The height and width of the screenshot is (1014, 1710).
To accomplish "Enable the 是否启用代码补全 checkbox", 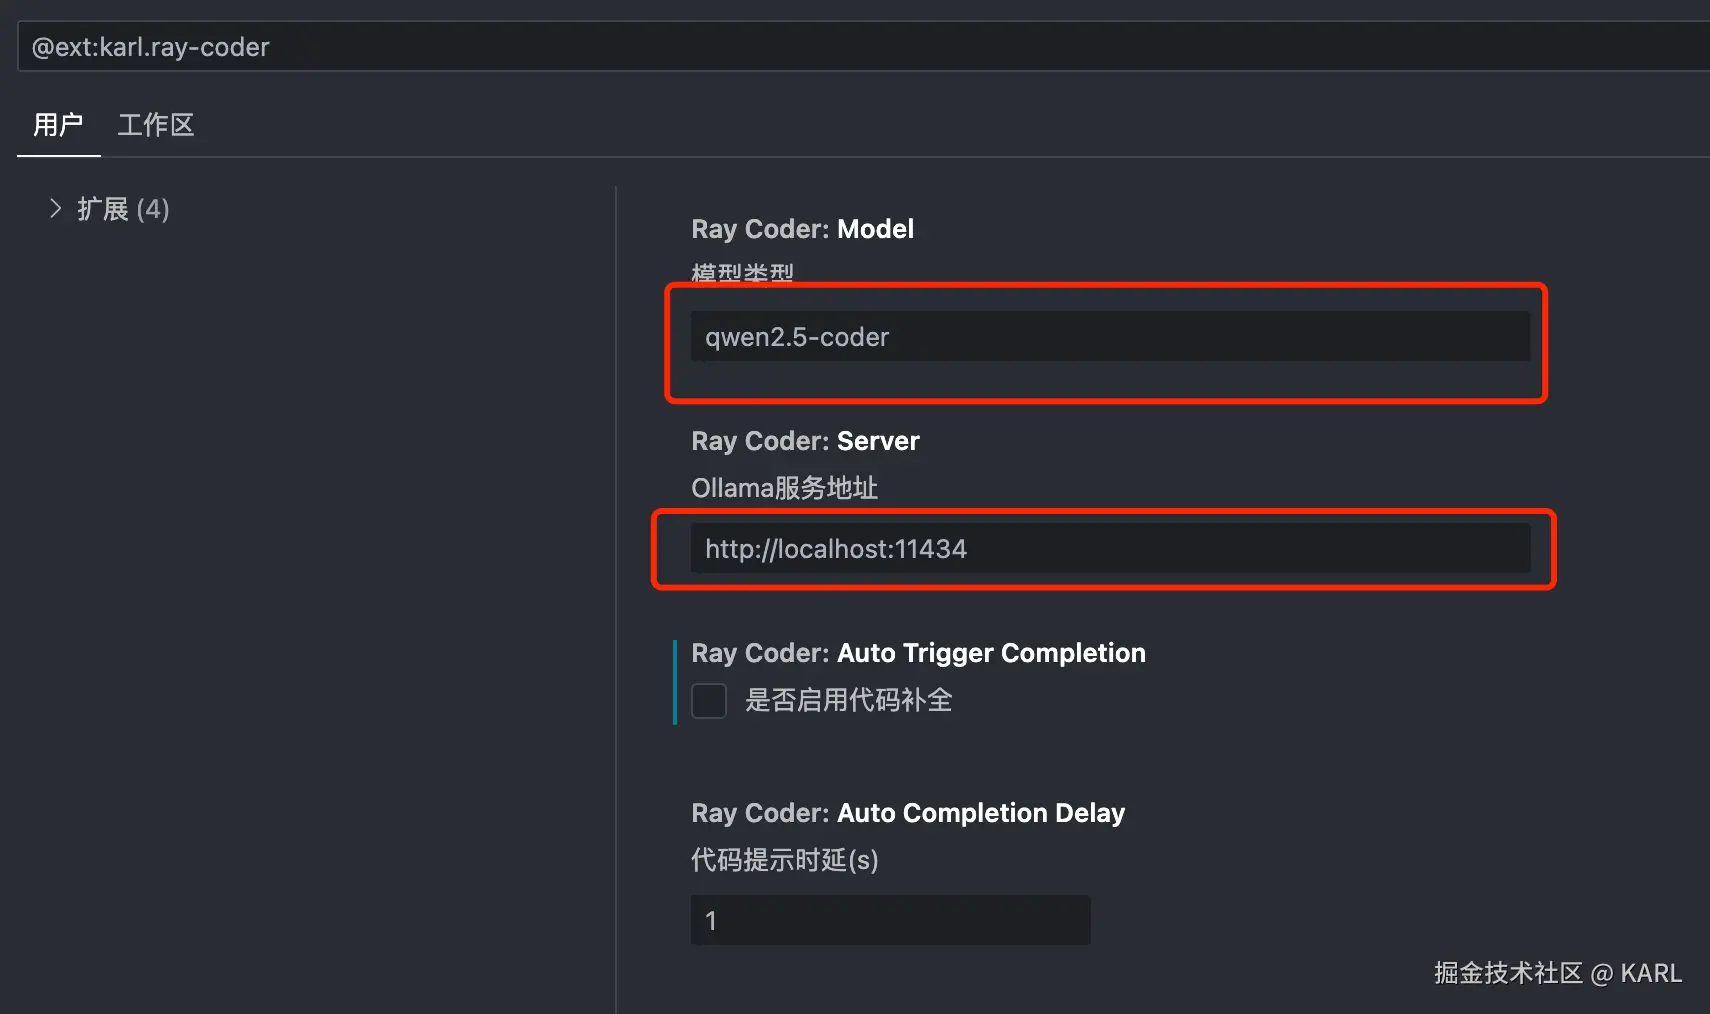I will 709,700.
